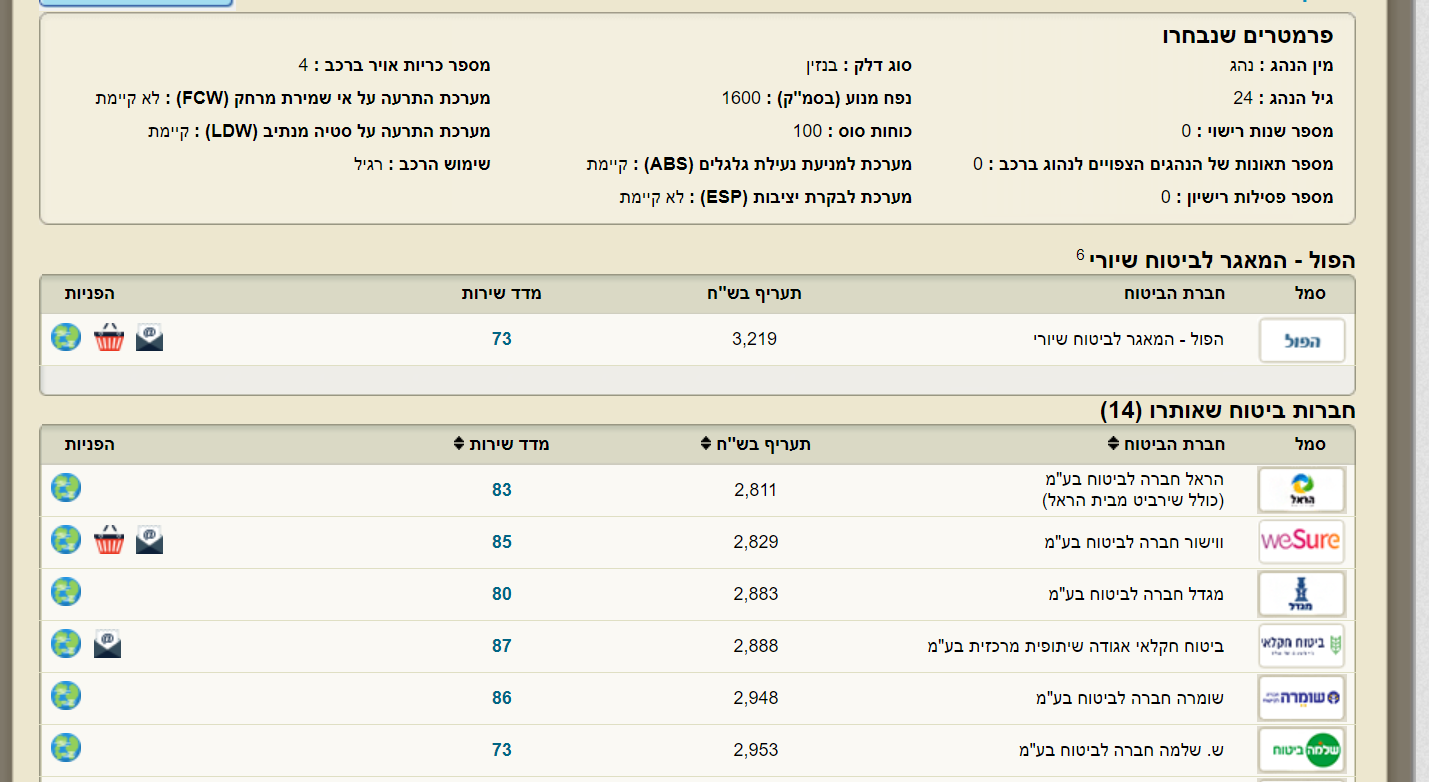
Task: Click Harel's service score 83 link
Action: pos(501,490)
